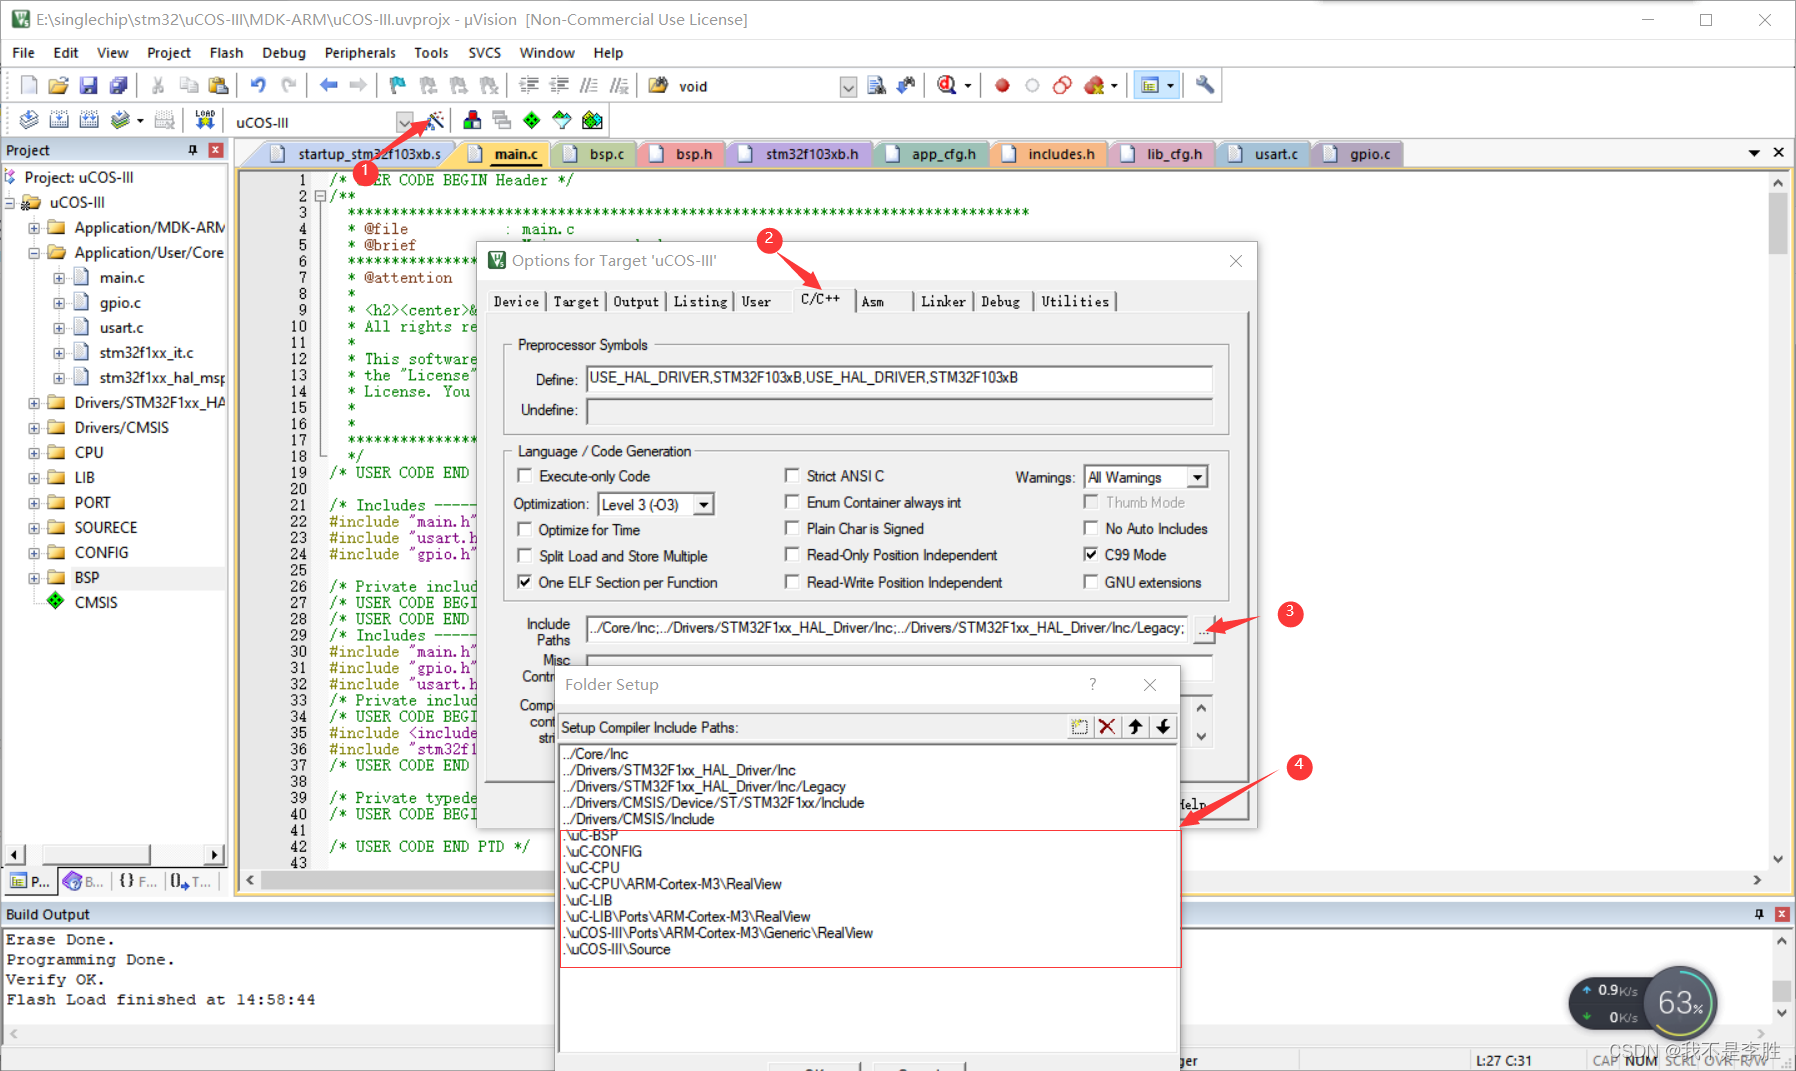The image size is (1796, 1071).
Task: Open the Optimization level dropdown
Action: (x=704, y=505)
